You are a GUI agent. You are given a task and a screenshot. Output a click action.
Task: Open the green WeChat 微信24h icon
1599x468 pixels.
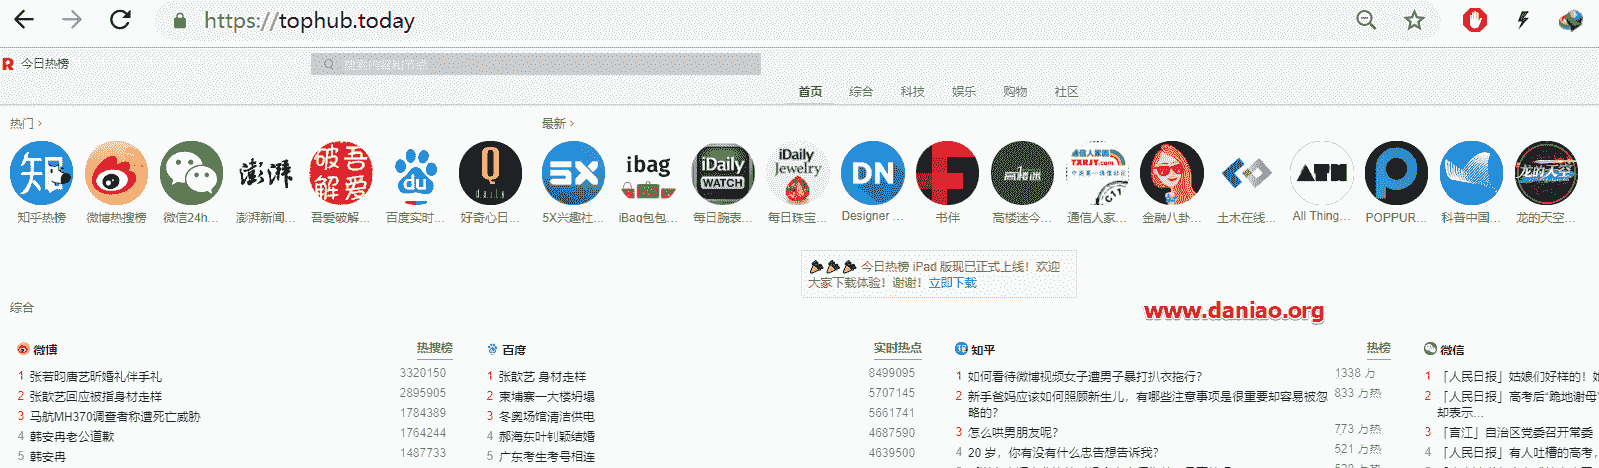tap(191, 173)
